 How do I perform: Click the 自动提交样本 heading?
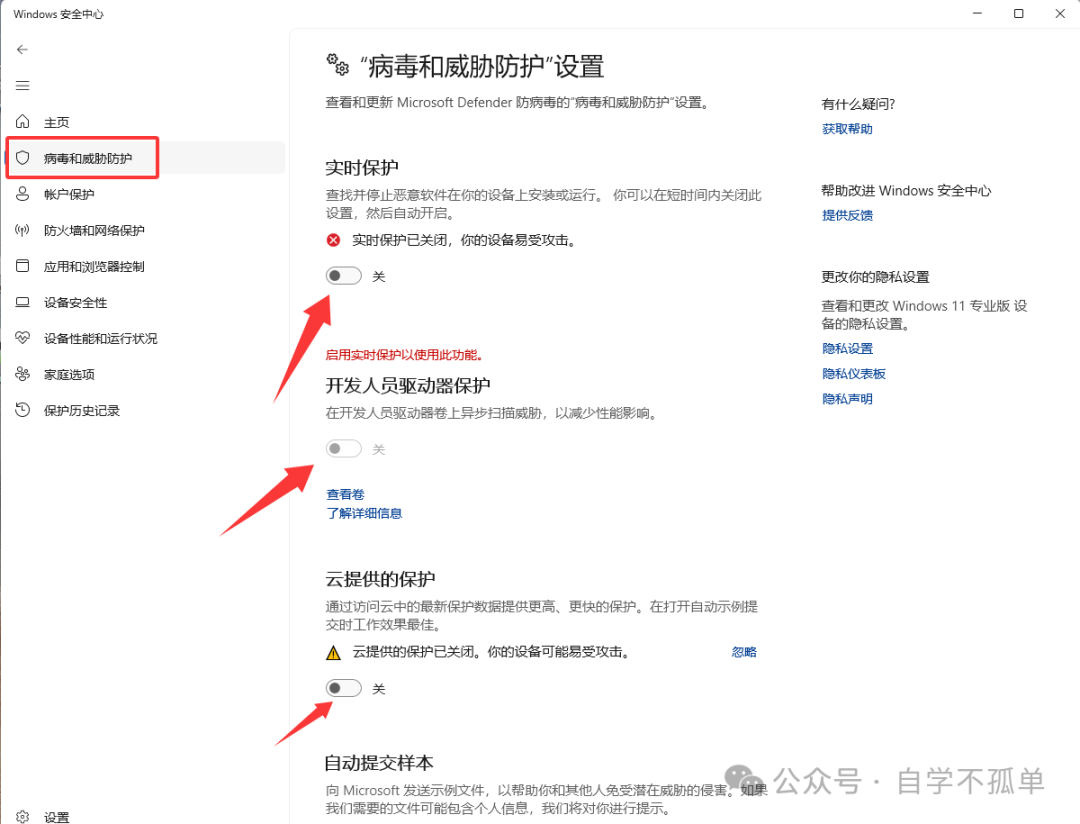tap(379, 763)
